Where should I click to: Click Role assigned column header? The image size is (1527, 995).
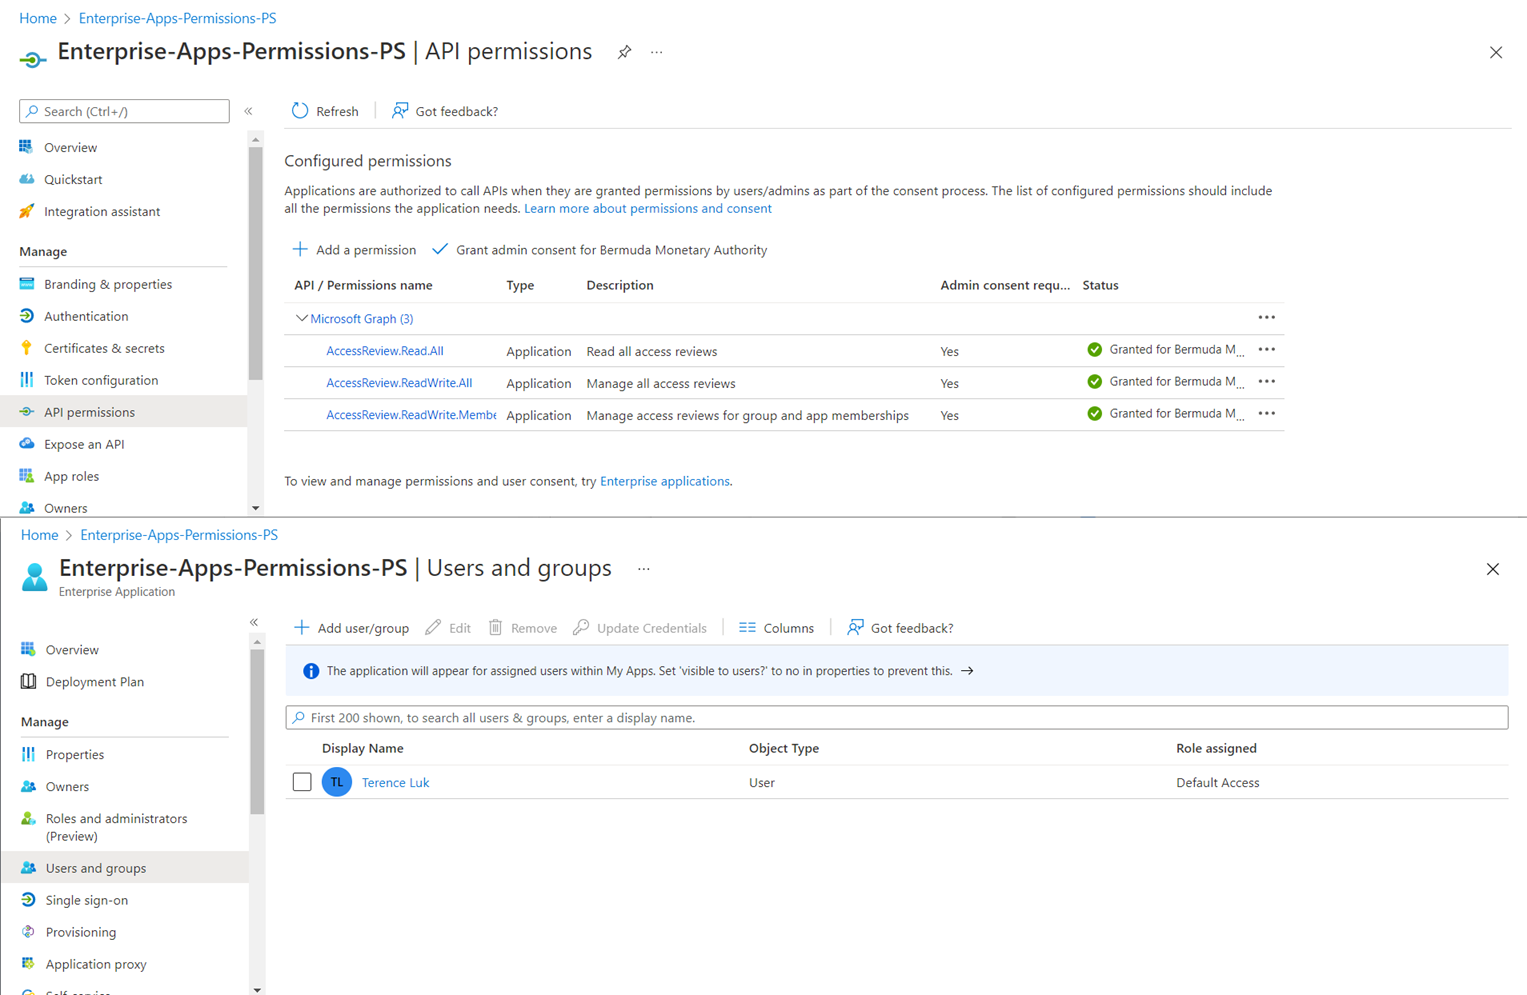click(x=1216, y=748)
